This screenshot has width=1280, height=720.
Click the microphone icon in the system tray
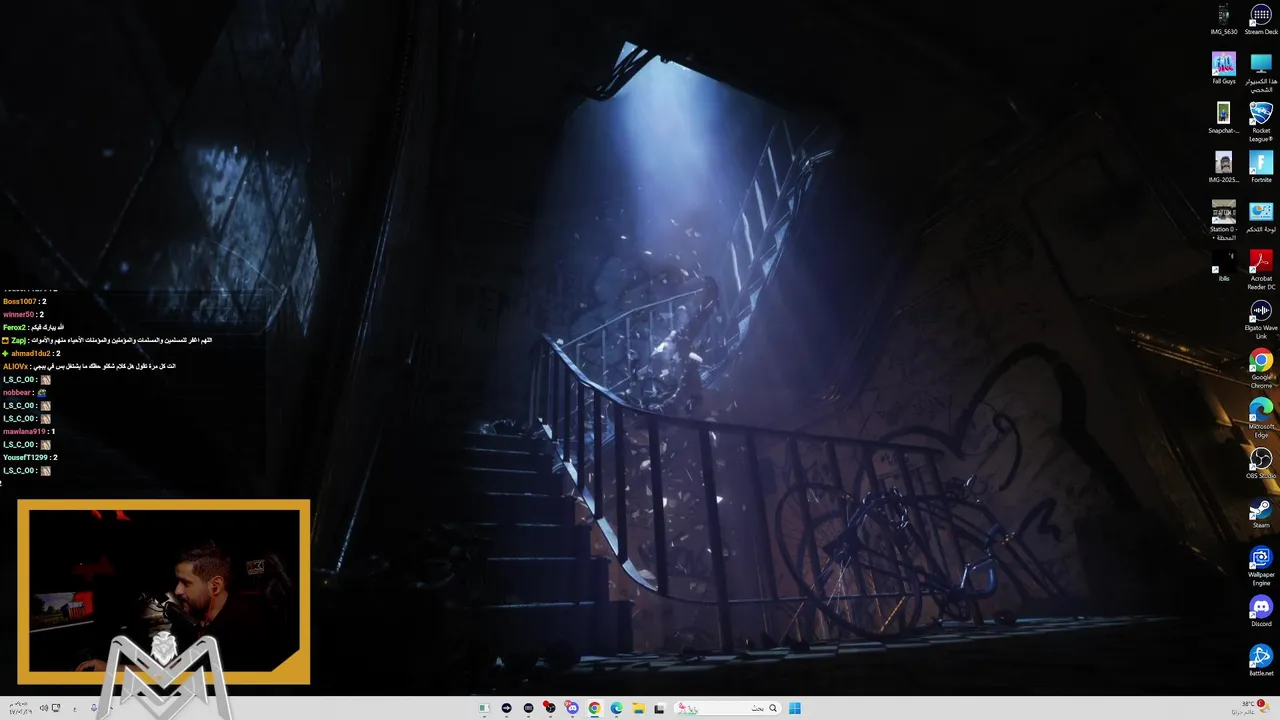pyautogui.click(x=94, y=708)
